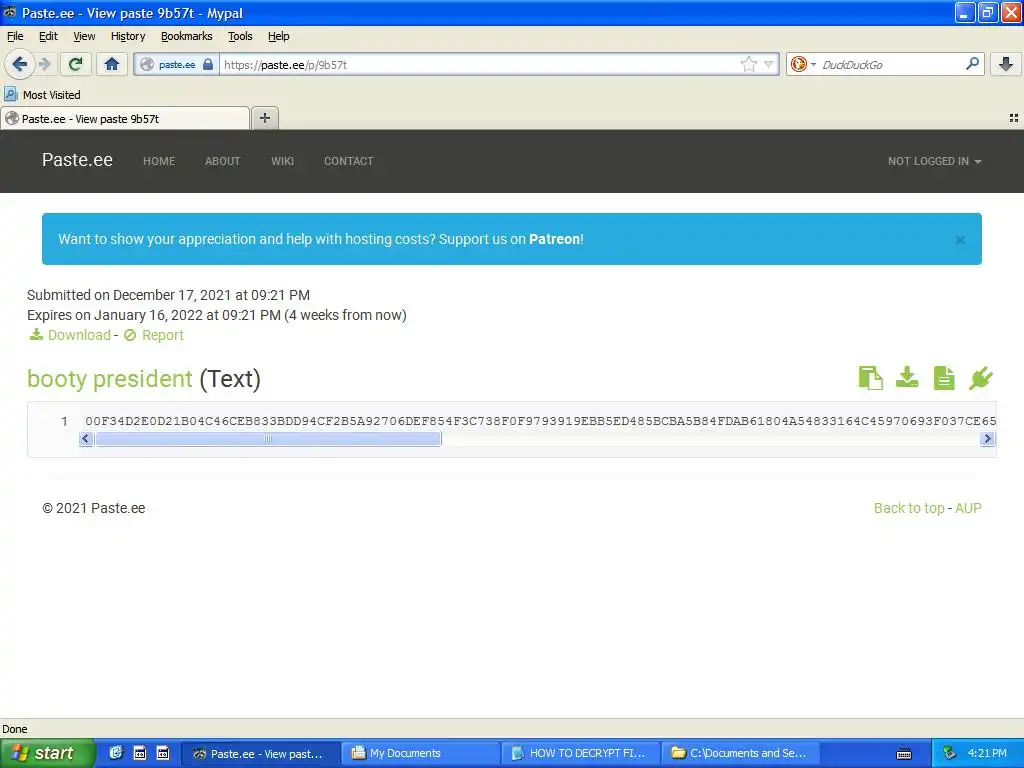This screenshot has height=768, width=1024.
Task: Open the Tools menu
Action: [240, 37]
